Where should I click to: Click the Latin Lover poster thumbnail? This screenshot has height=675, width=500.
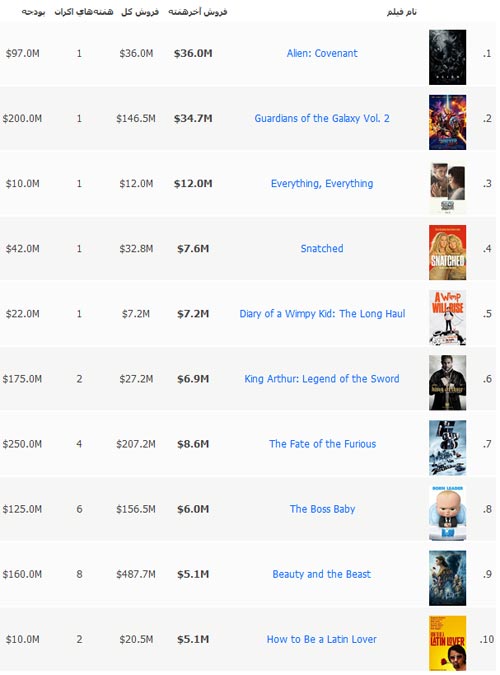[447, 643]
